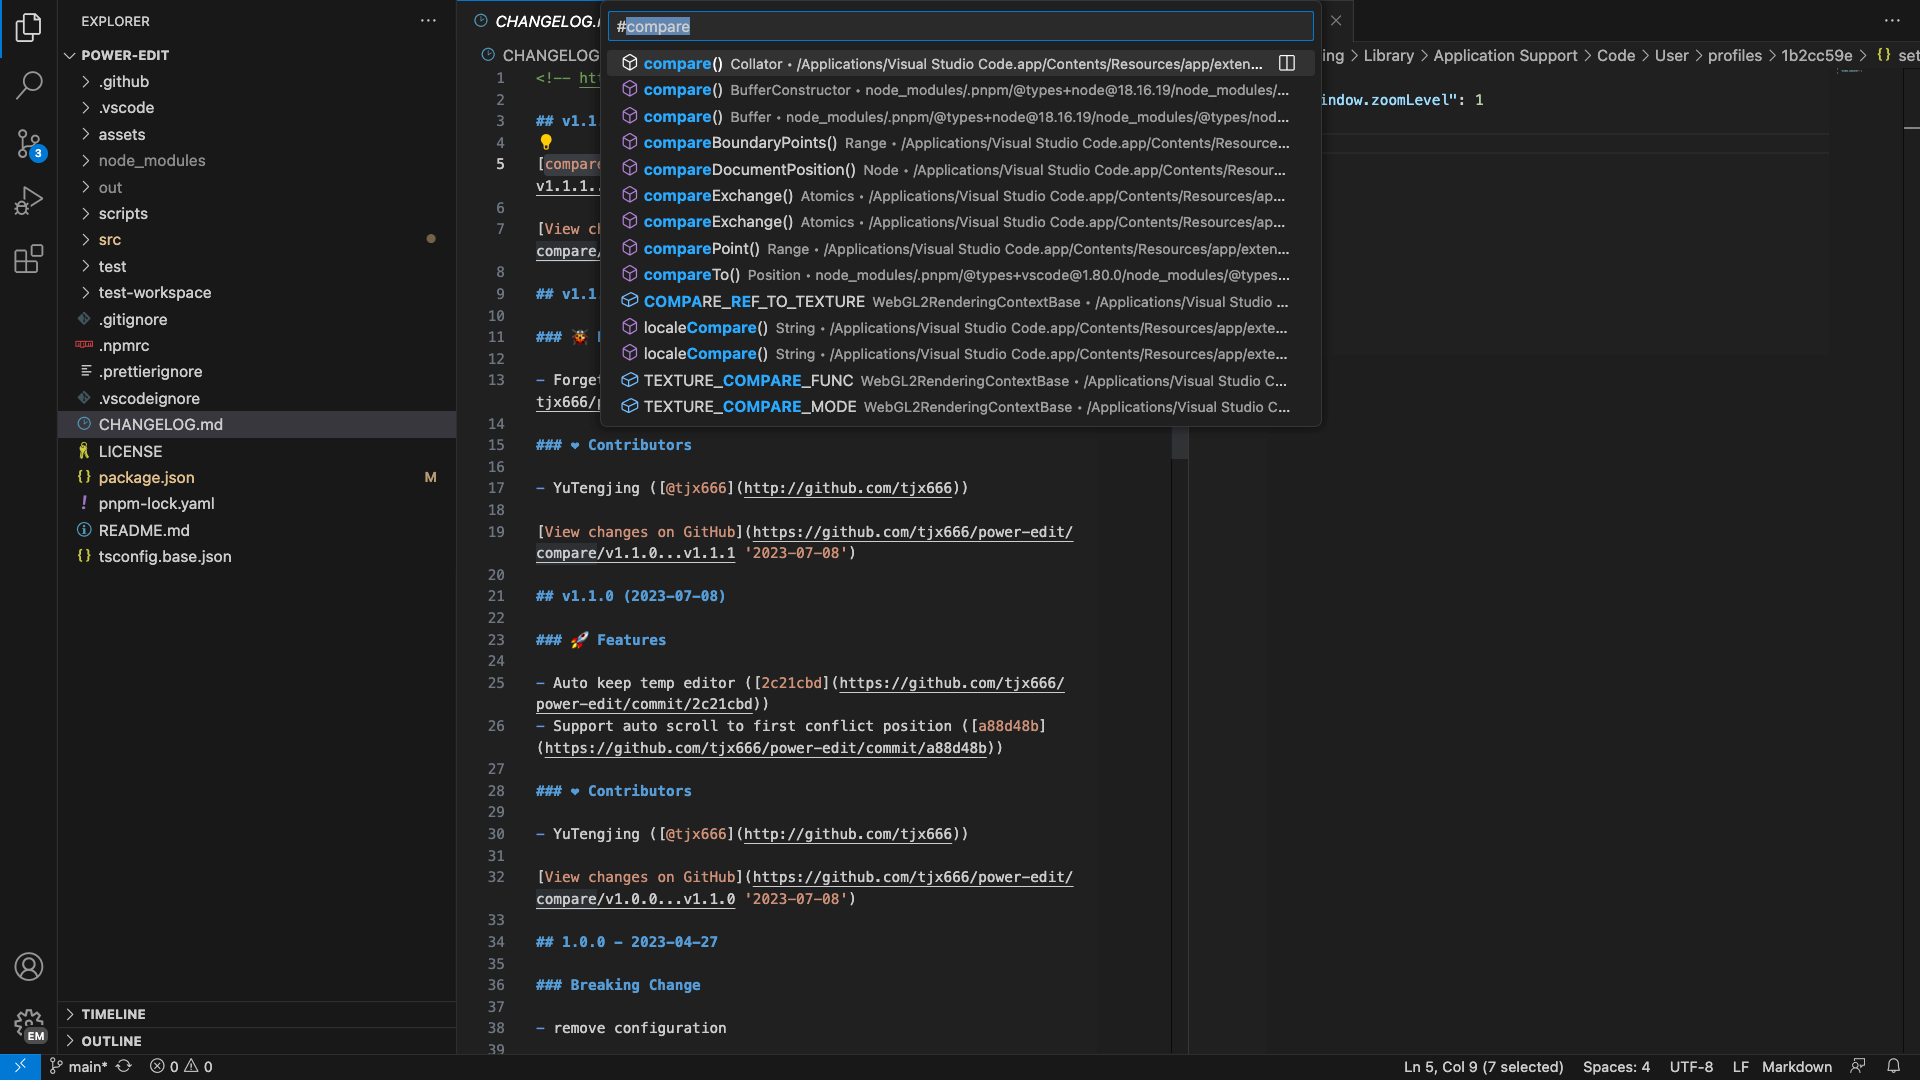
Task: Open the Run and Debug view
Action: [x=29, y=200]
